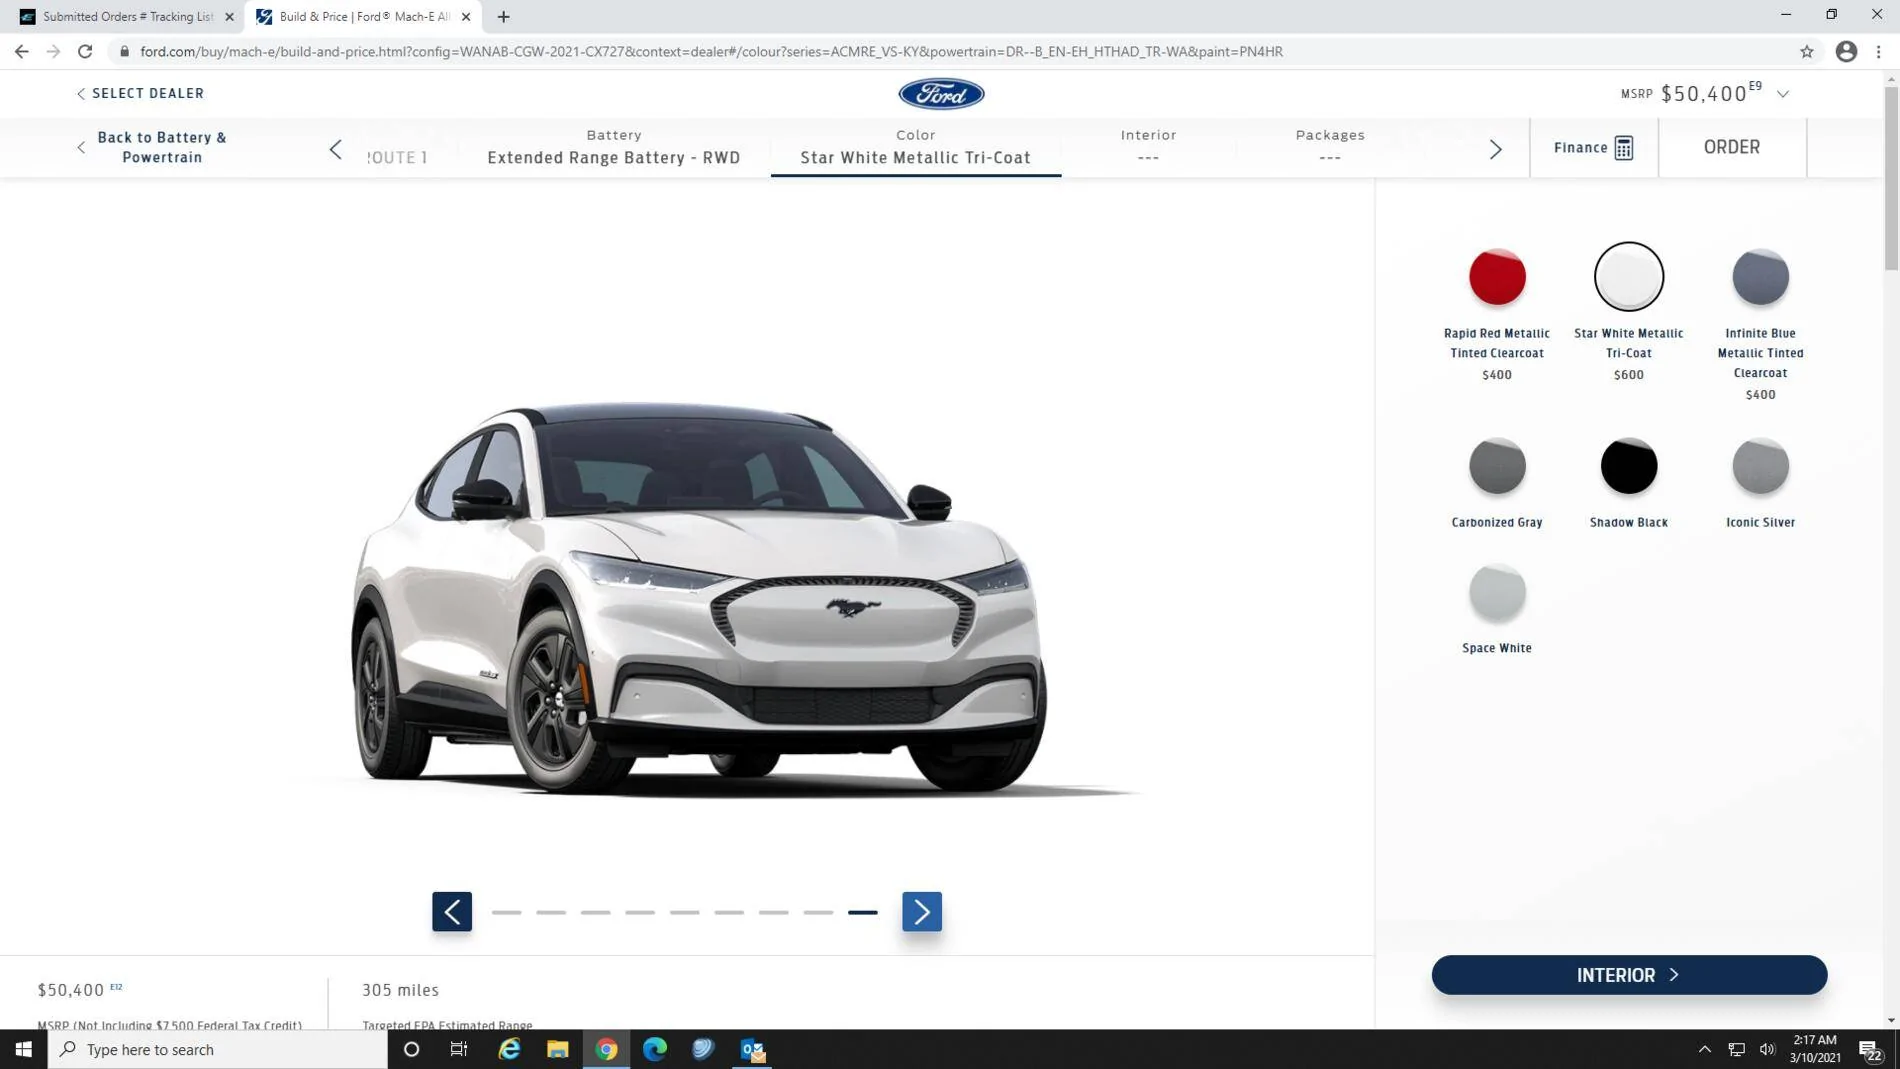
Task: Choose Star White Metallic Tri-Coat paint
Action: (1629, 277)
